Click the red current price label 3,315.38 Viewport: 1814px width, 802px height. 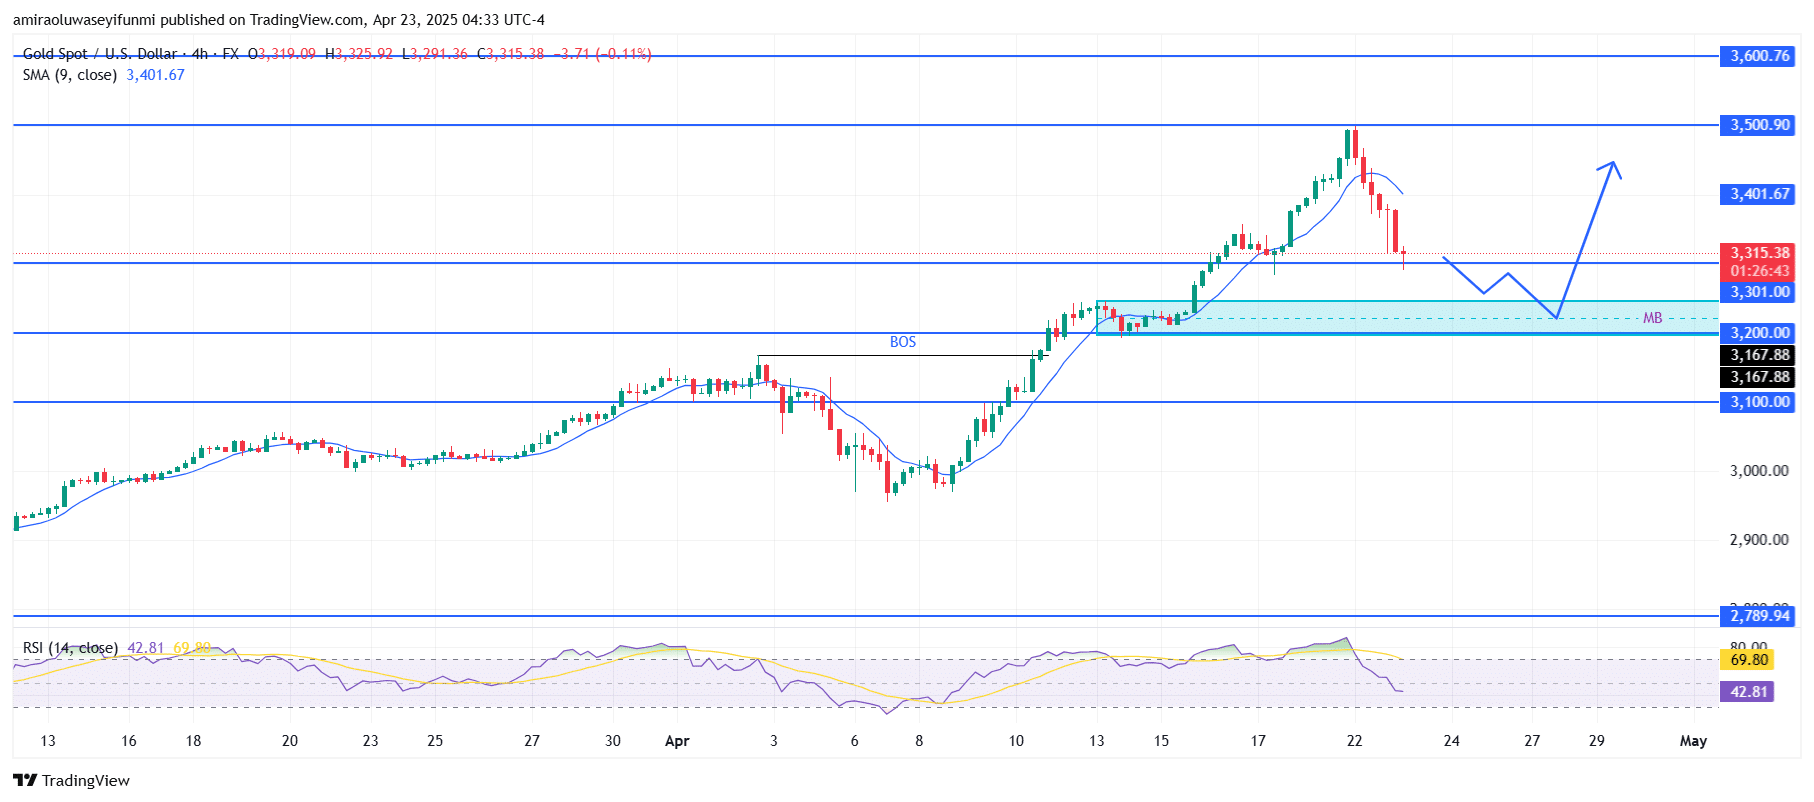(x=1759, y=253)
